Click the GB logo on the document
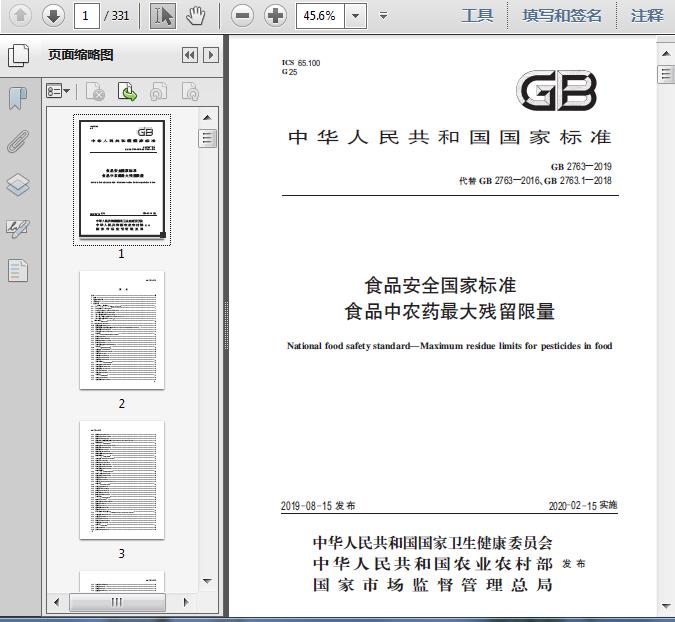The image size is (675, 622). click(556, 91)
